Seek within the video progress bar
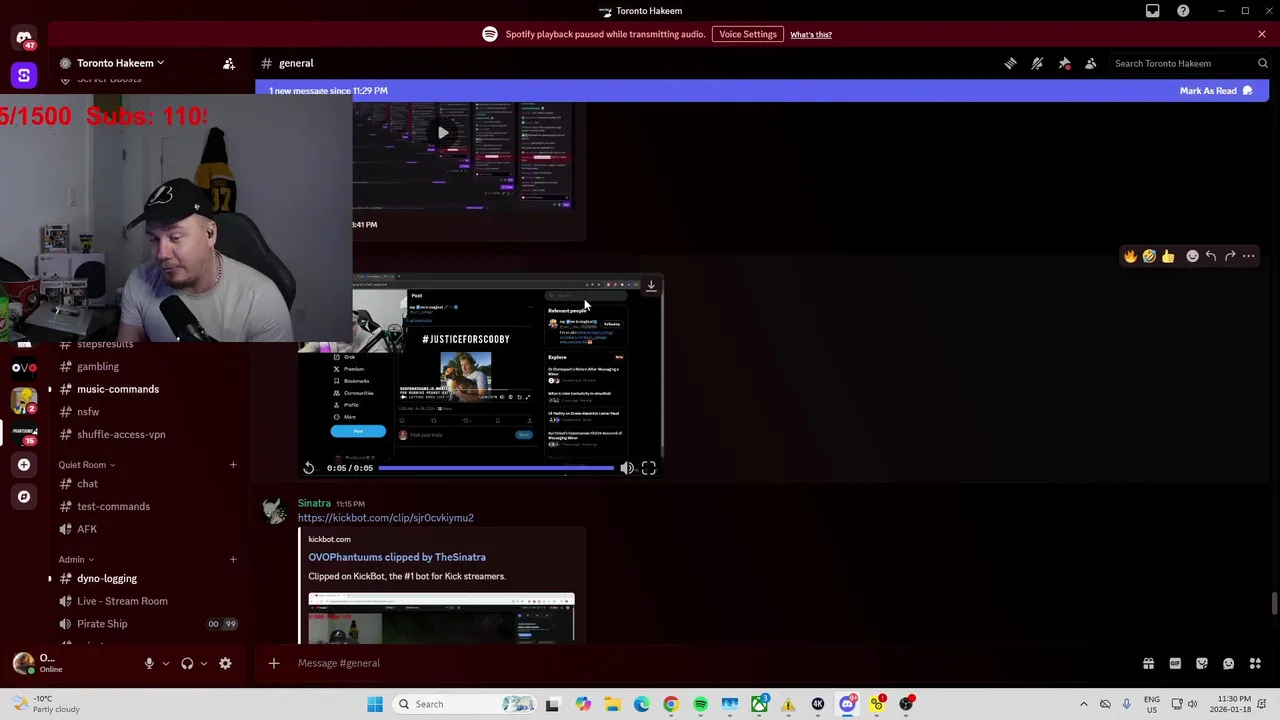The width and height of the screenshot is (1280, 720). tap(496, 468)
